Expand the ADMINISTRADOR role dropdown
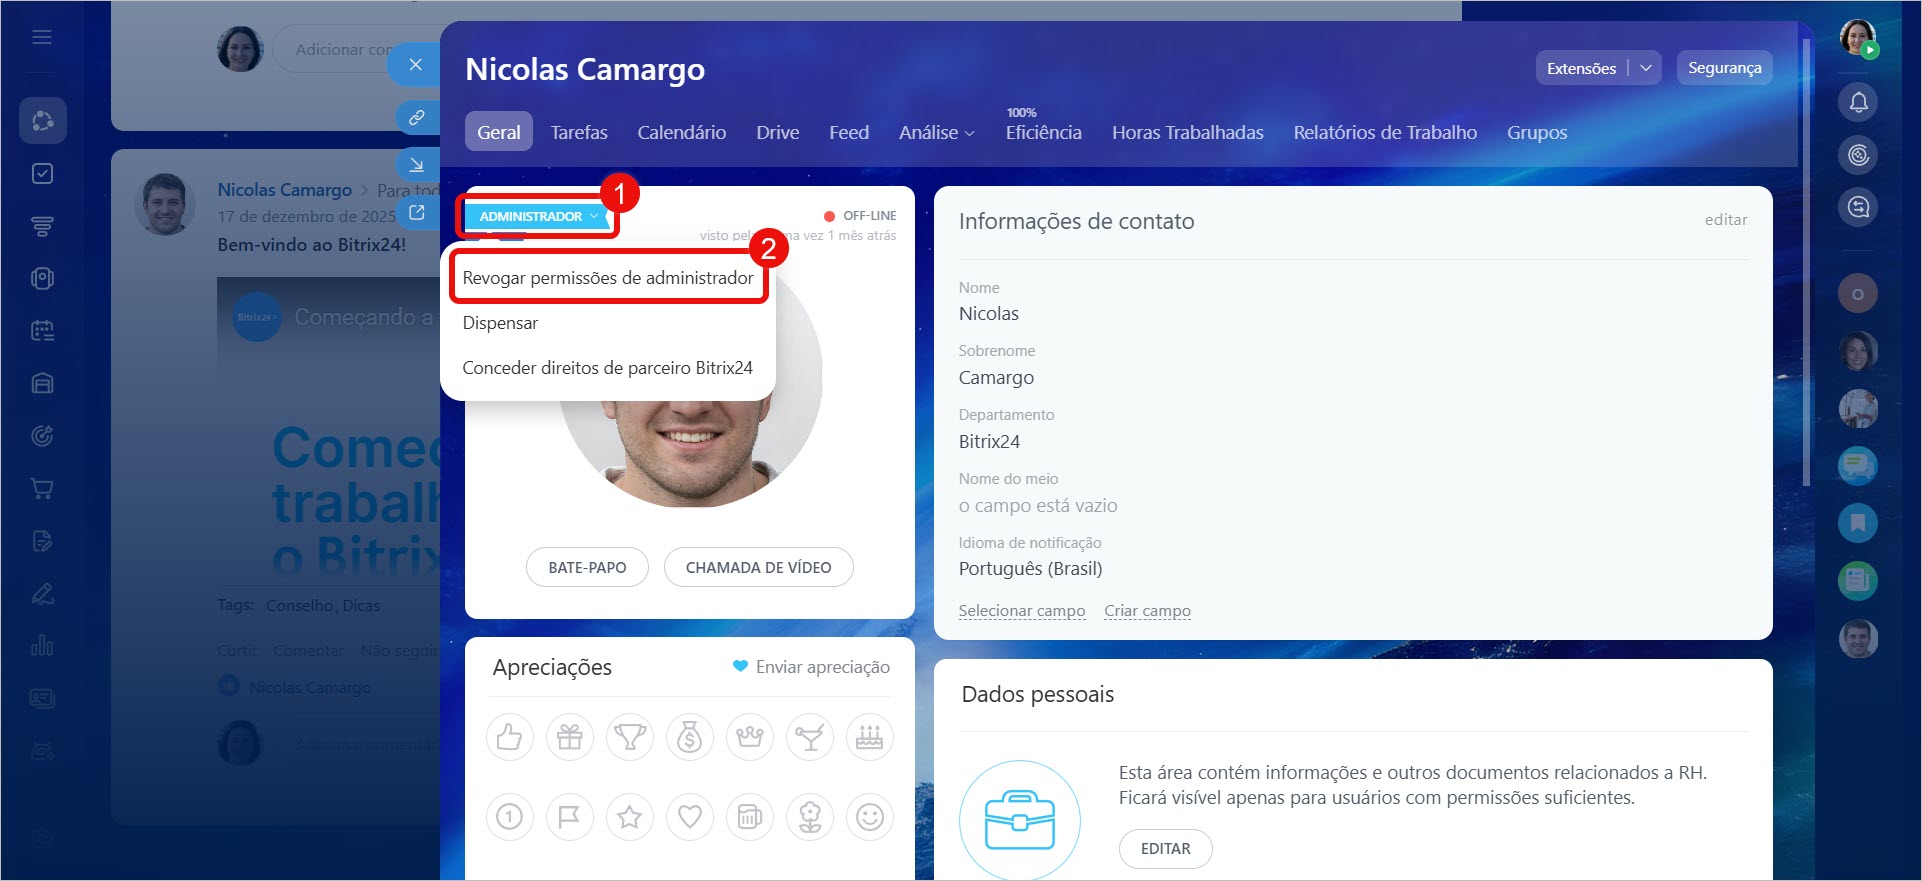 (537, 216)
